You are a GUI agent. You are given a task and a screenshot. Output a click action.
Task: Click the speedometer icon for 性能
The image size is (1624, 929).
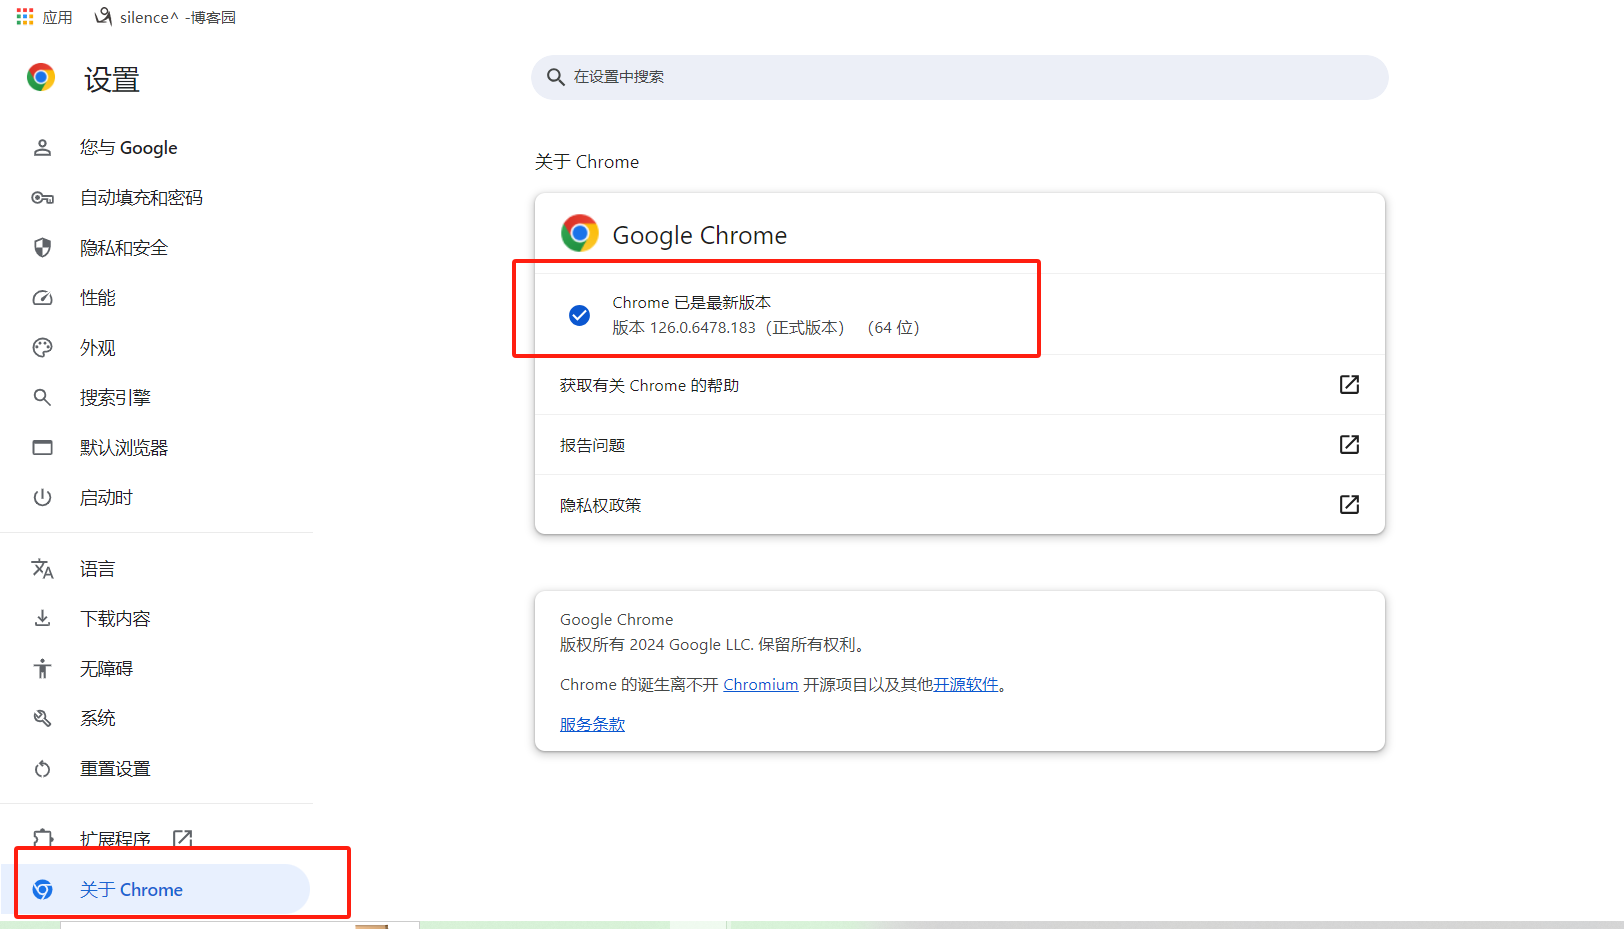click(42, 298)
